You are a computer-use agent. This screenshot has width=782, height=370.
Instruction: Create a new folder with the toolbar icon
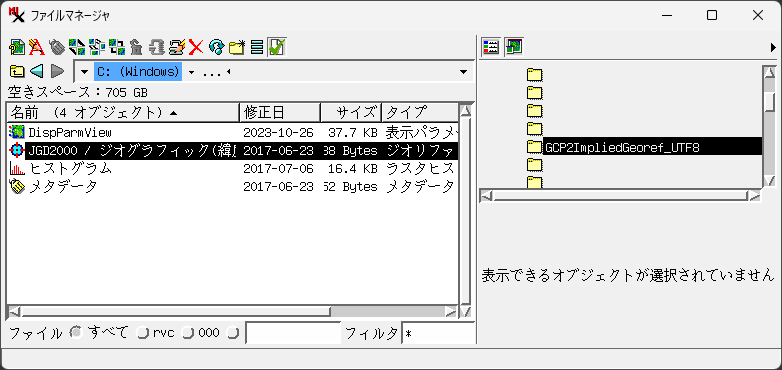pyautogui.click(x=237, y=47)
